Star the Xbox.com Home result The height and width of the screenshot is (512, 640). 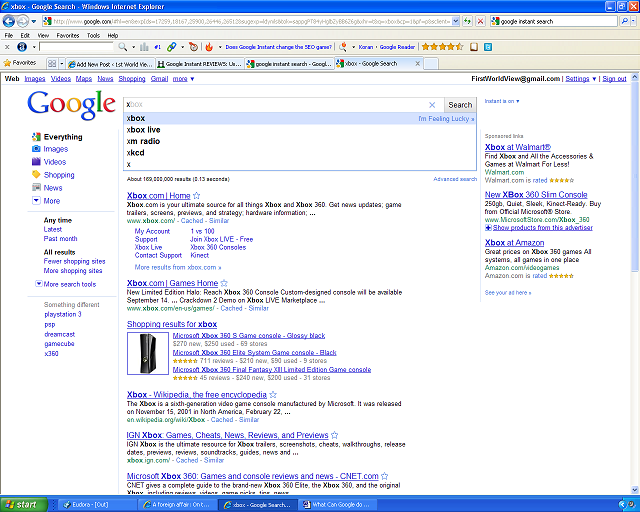point(197,196)
